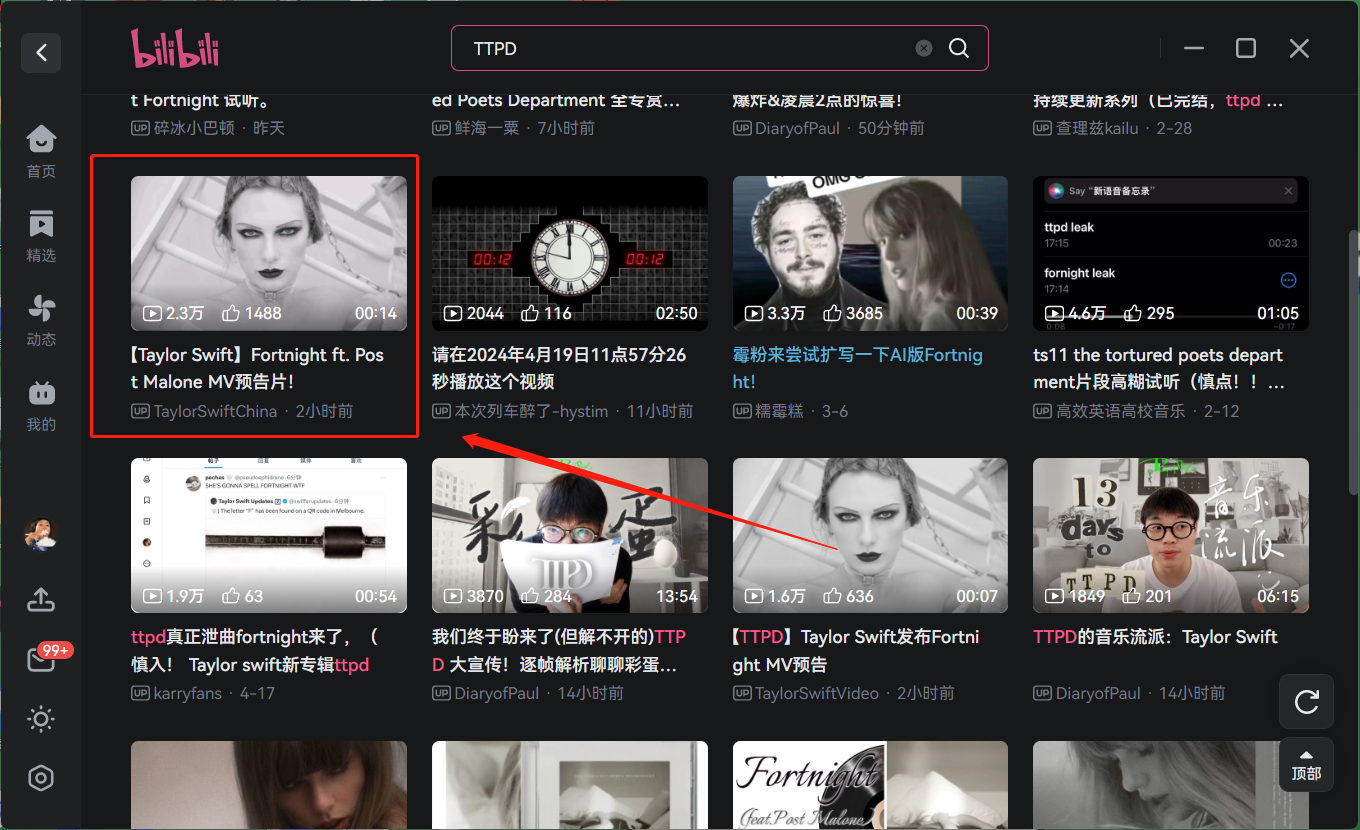Open title ts11 the tortured poets department片段高糊试听
1360x830 pixels.
[1159, 368]
